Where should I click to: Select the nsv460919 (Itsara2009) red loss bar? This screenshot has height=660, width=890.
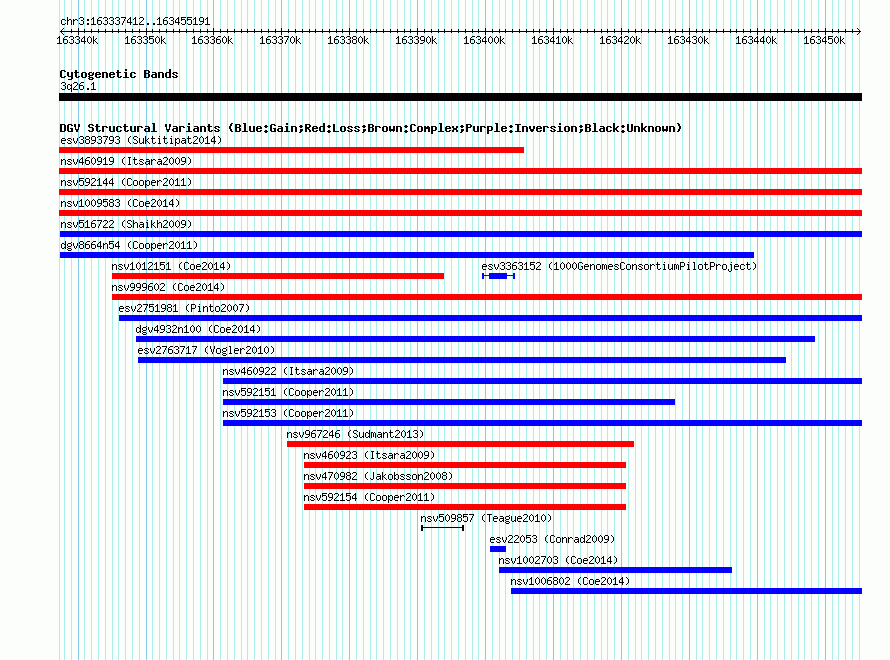tap(460, 171)
